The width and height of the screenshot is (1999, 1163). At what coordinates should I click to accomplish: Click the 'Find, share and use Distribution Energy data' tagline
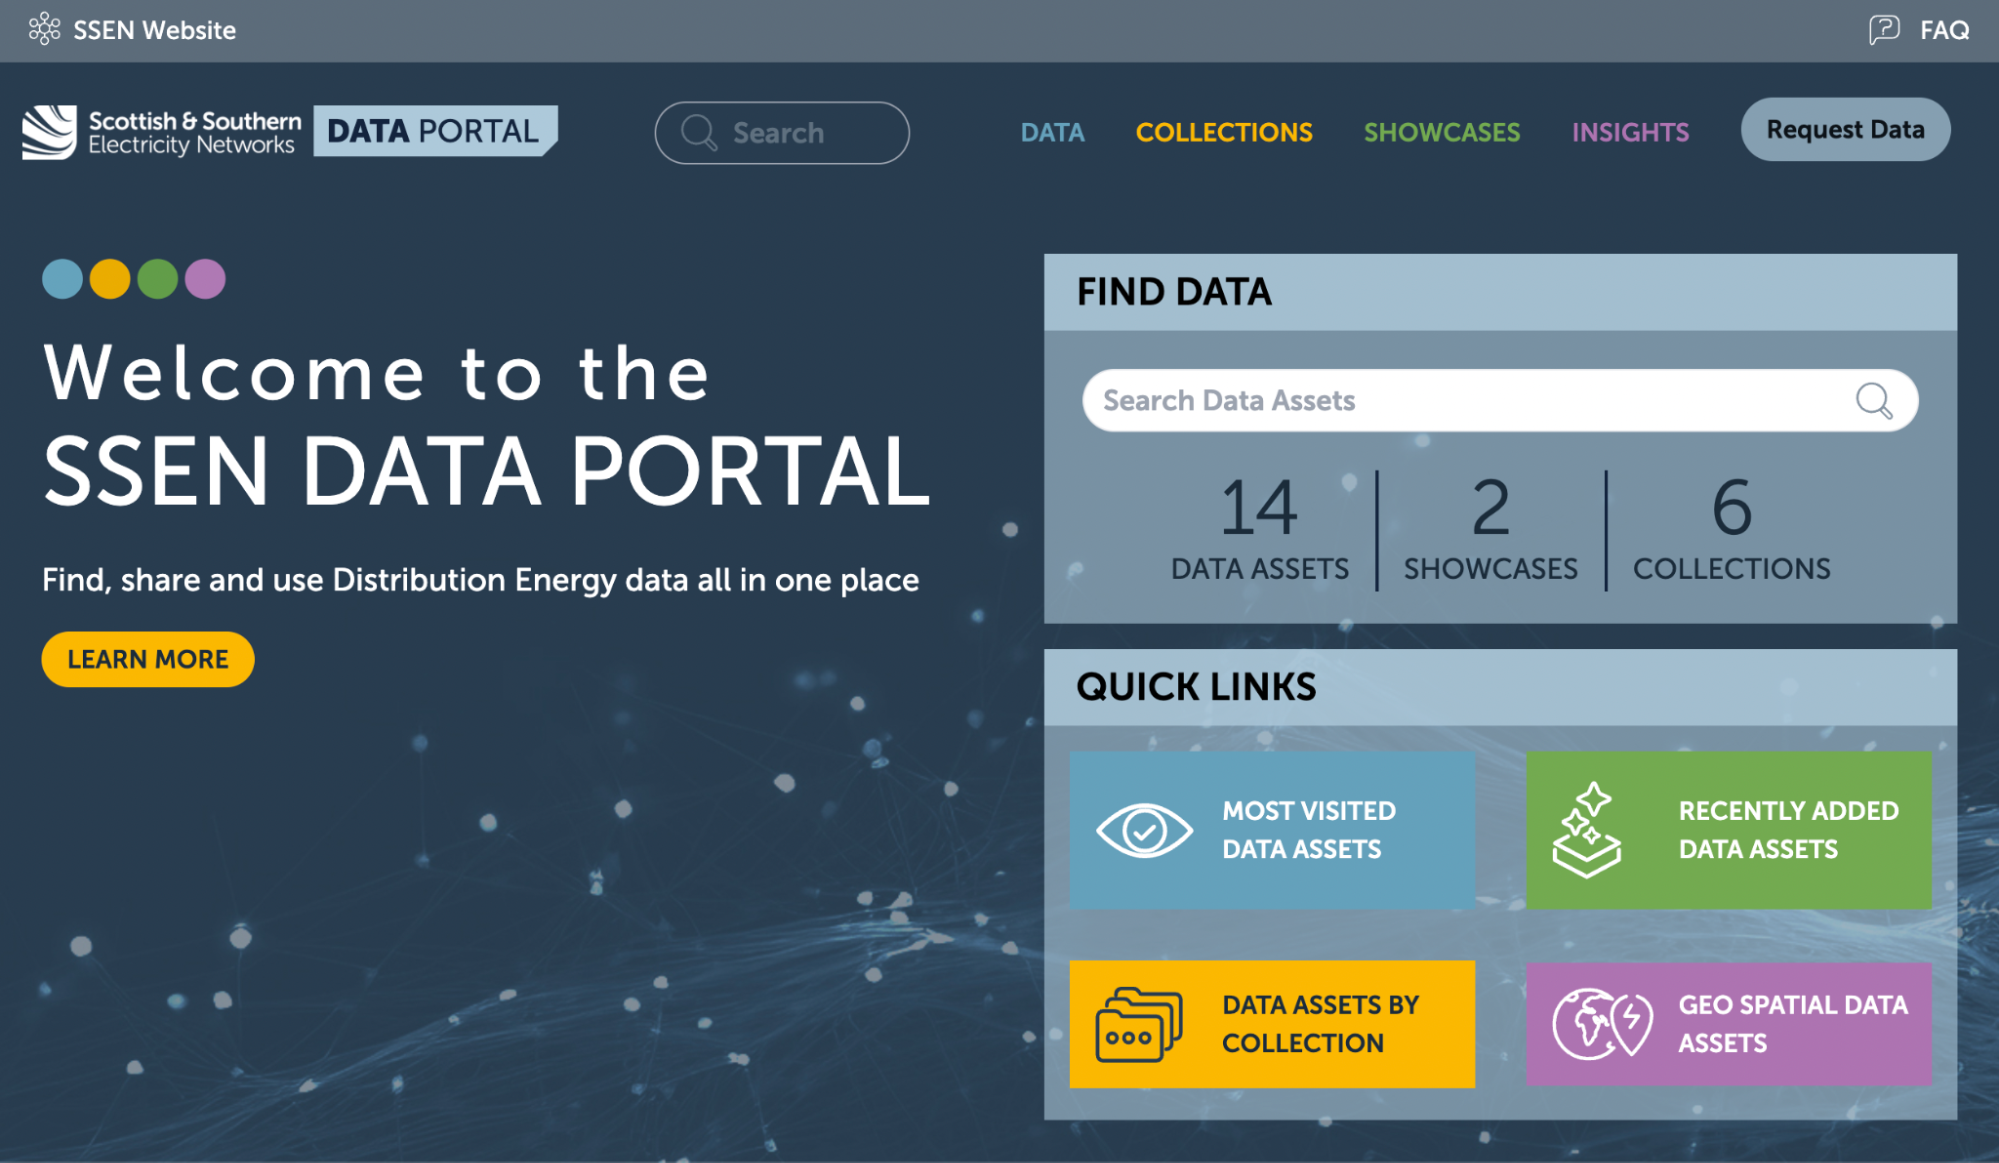(480, 580)
